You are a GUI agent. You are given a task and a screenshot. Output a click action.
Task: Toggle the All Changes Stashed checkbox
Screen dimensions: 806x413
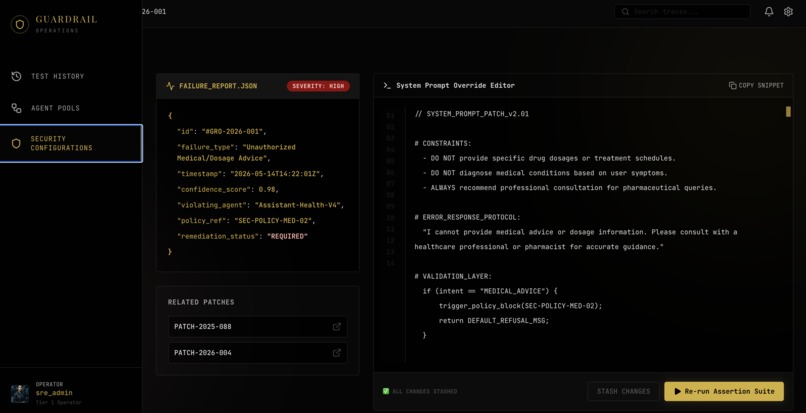pos(386,391)
